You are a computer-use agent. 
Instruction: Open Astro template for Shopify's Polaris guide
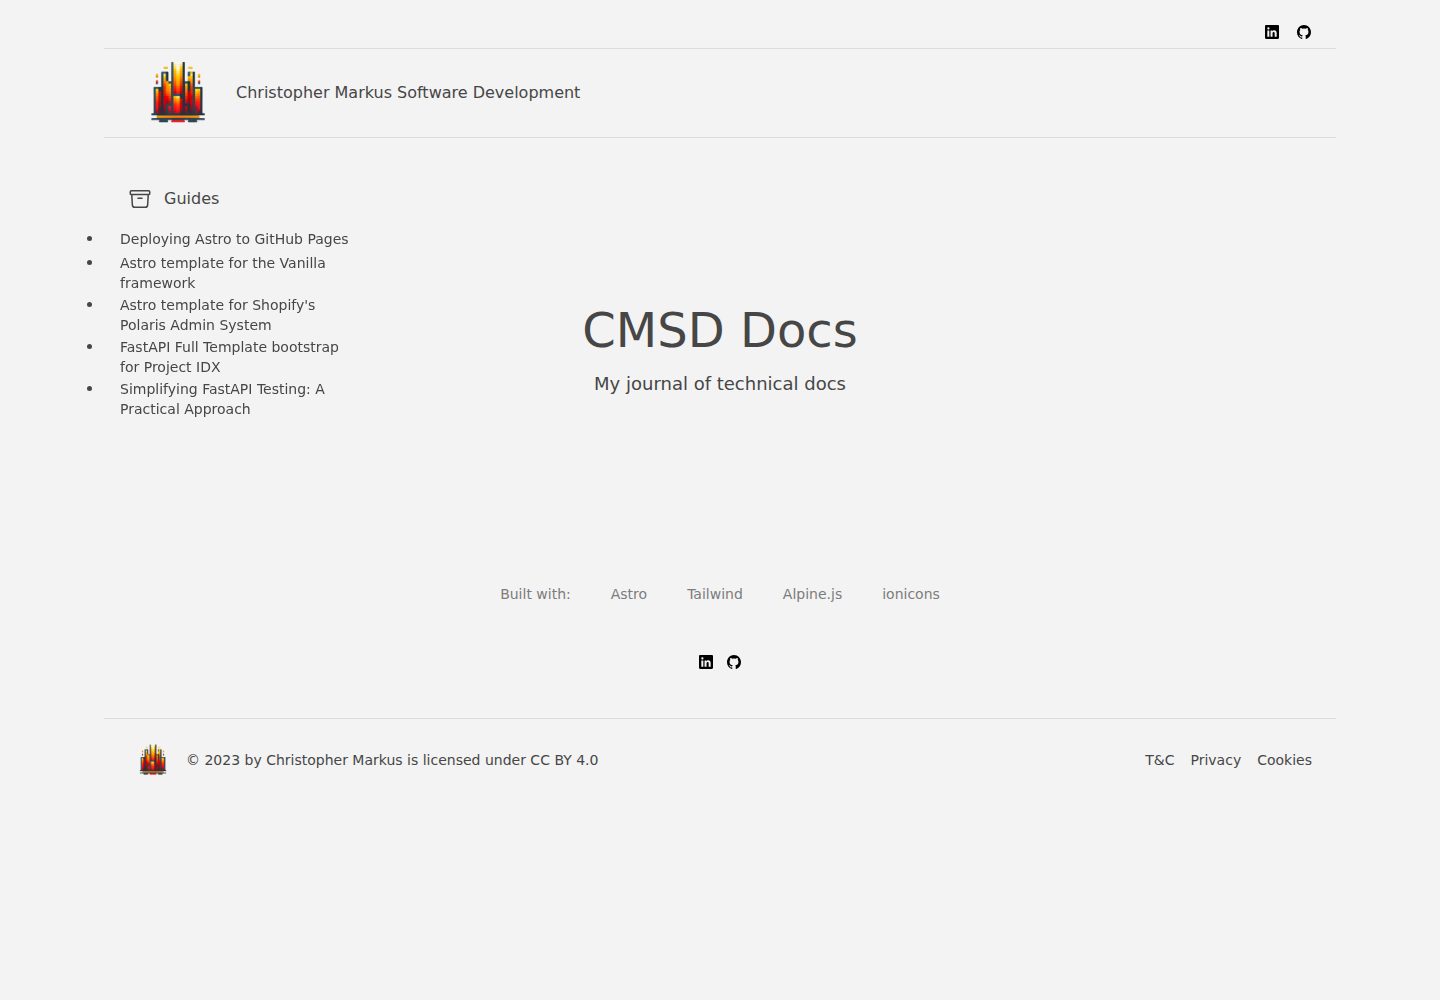pyautogui.click(x=217, y=315)
